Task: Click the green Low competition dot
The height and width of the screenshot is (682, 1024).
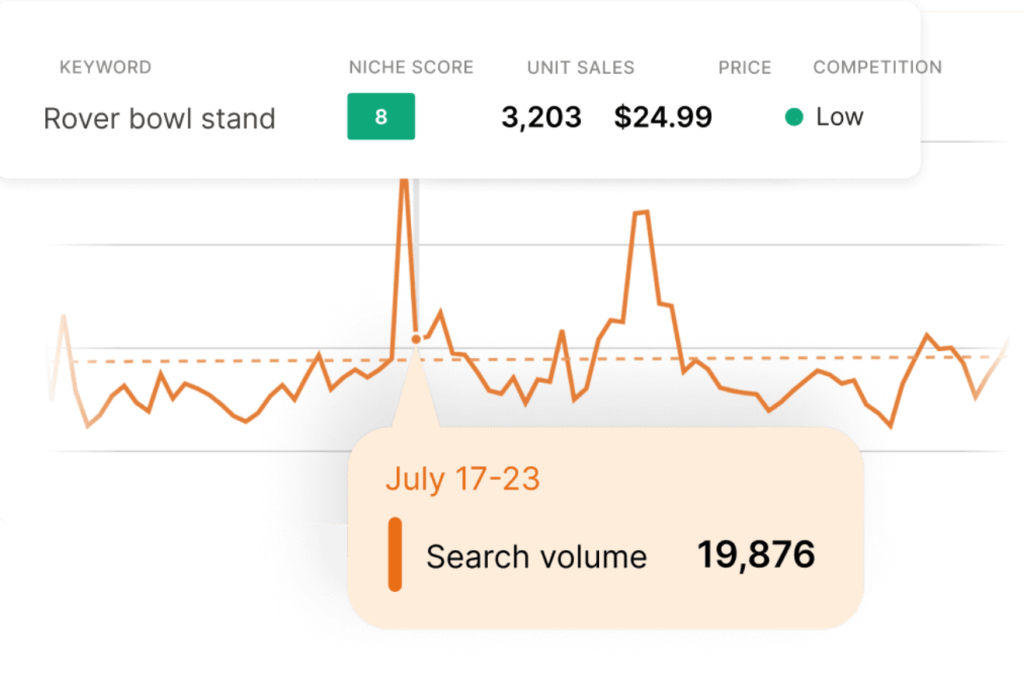Action: pos(794,117)
